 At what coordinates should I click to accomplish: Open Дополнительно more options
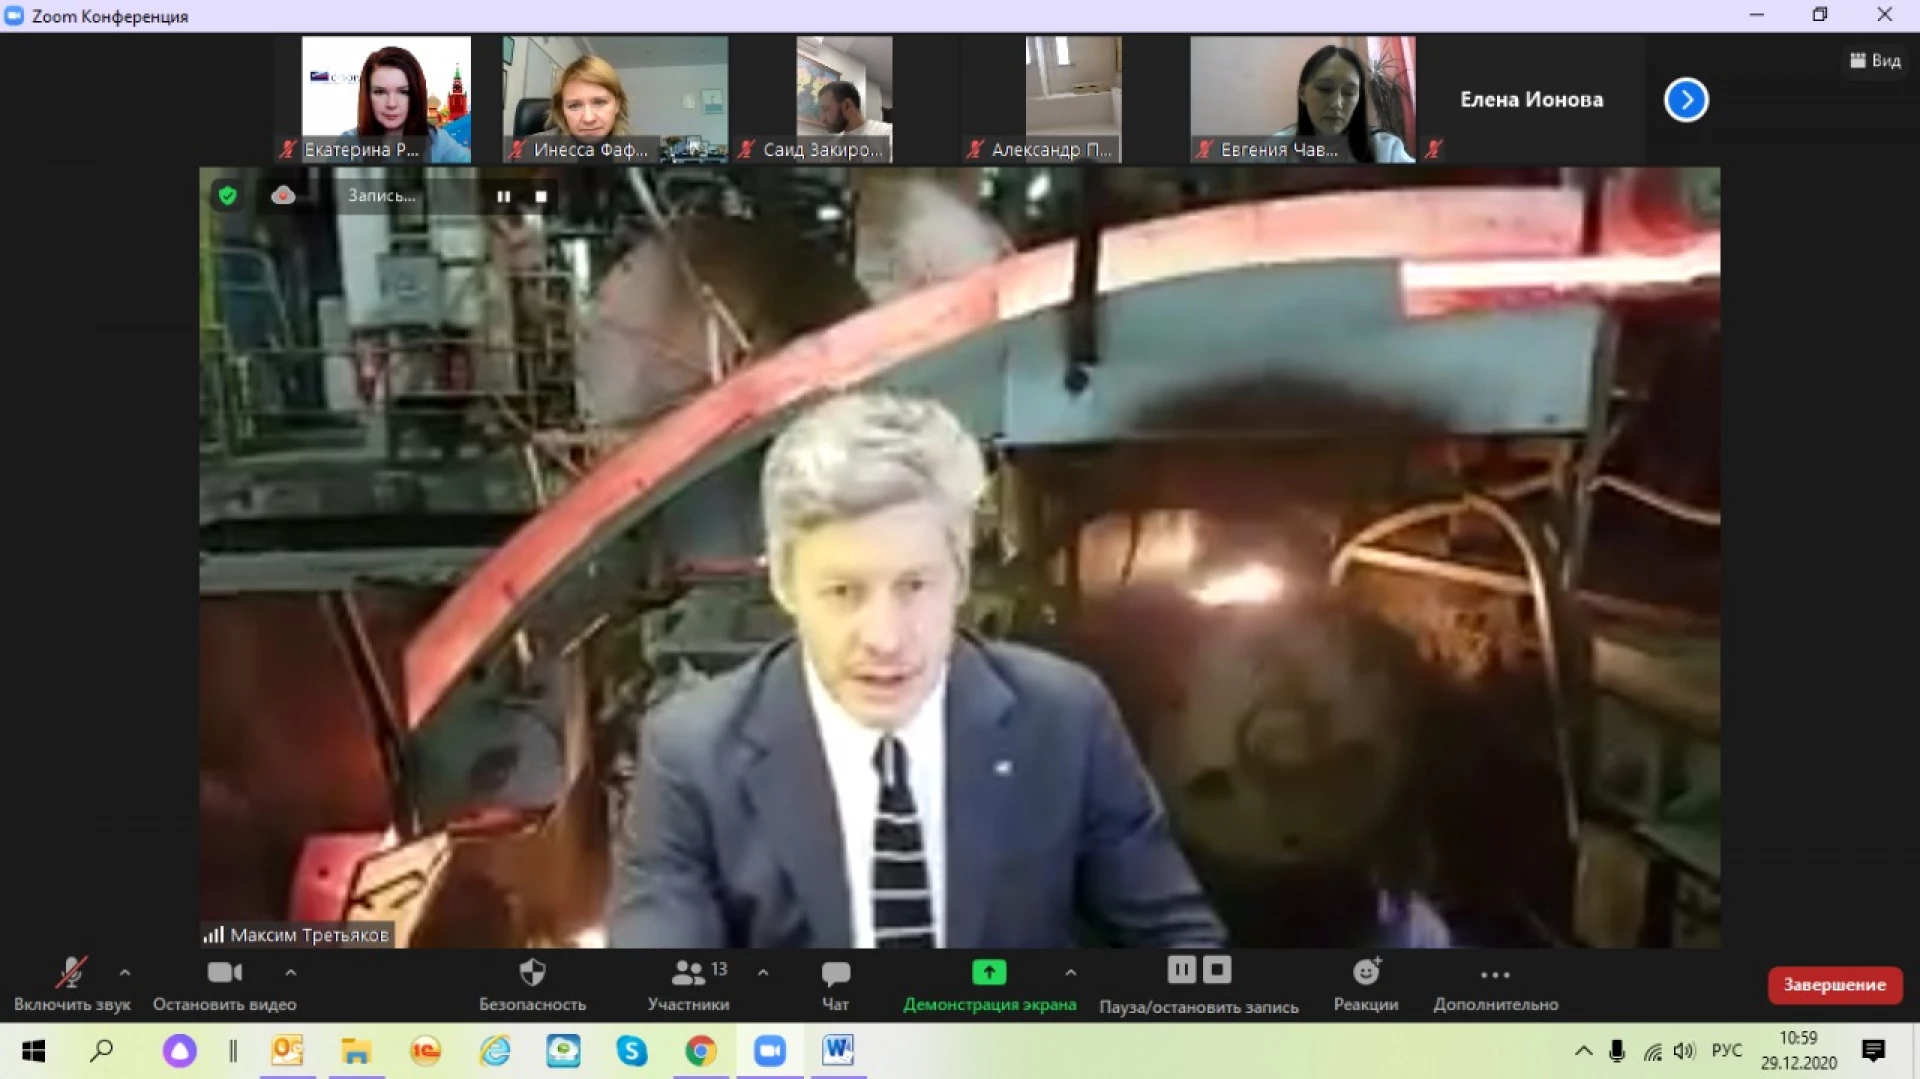point(1495,985)
